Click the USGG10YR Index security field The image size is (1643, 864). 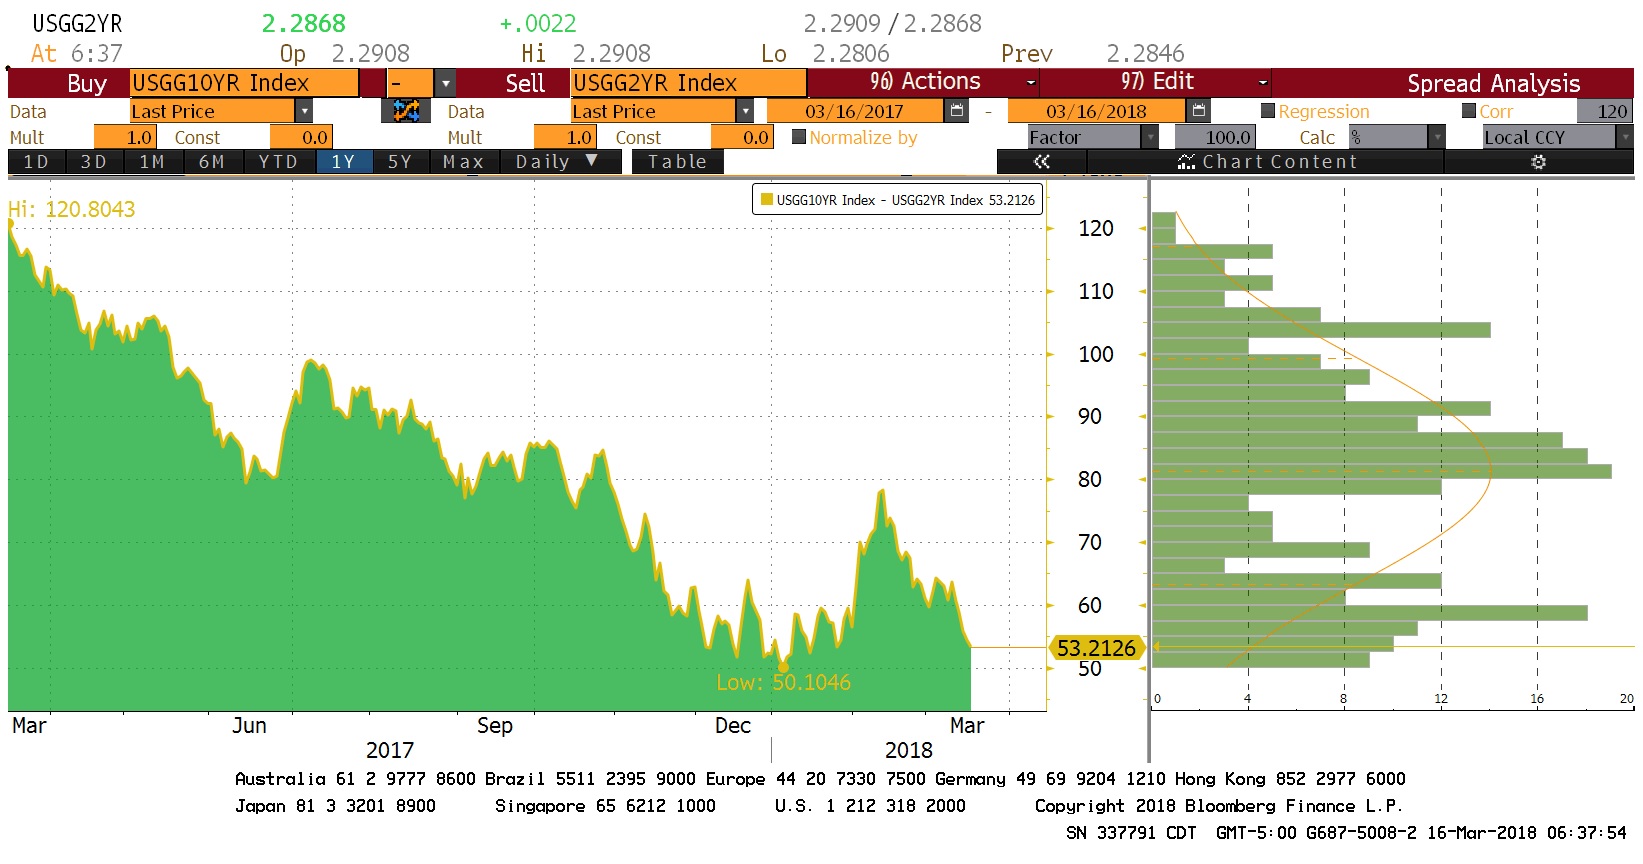pos(244,83)
